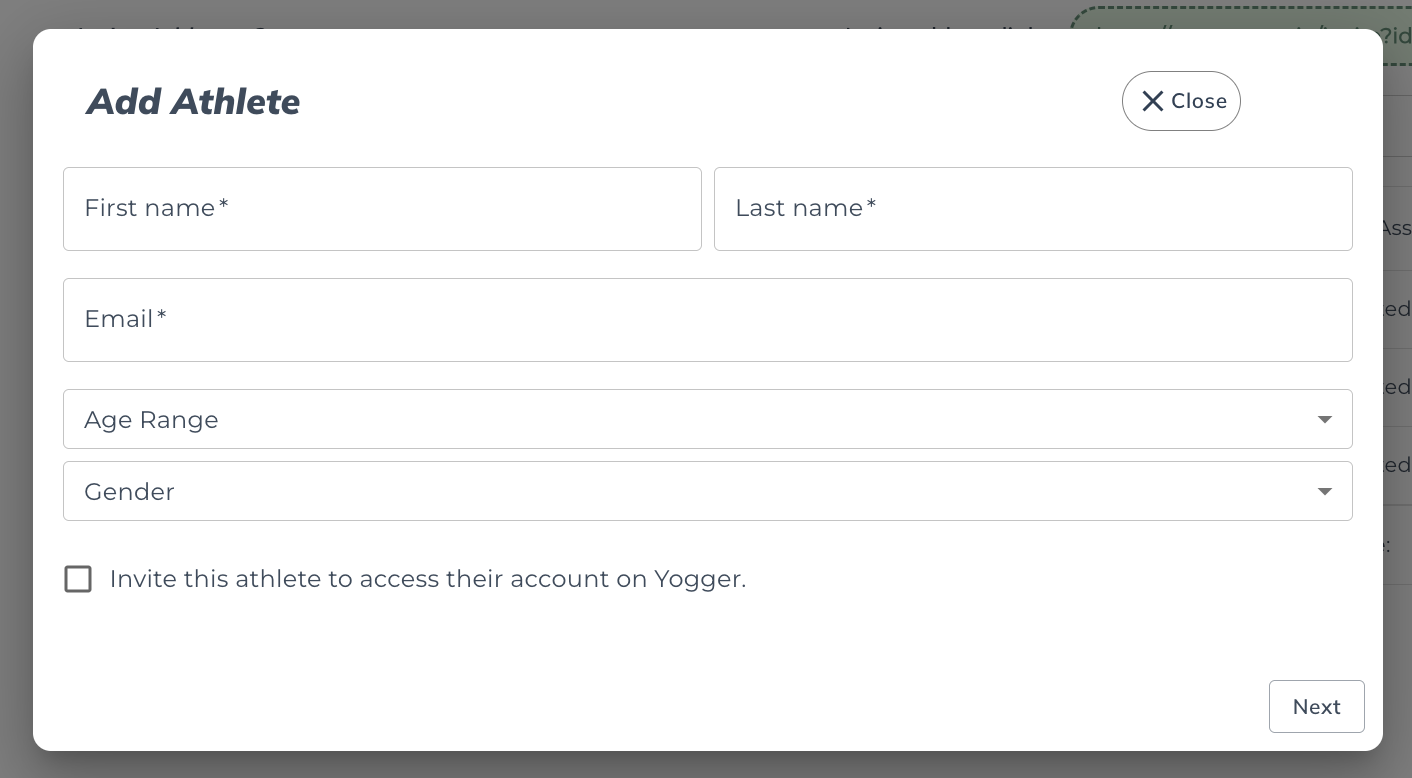1412x778 pixels.
Task: Click the word 'Yogger' in invite text
Action: pyautogui.click(x=698, y=579)
